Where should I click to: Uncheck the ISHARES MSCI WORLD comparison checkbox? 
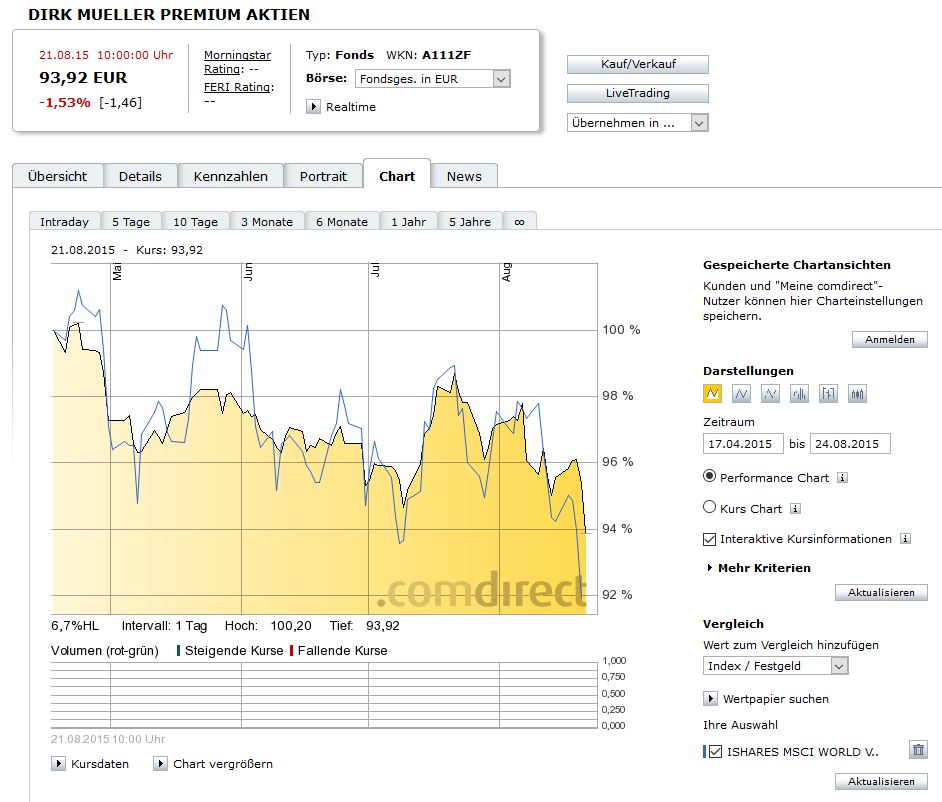click(x=716, y=752)
